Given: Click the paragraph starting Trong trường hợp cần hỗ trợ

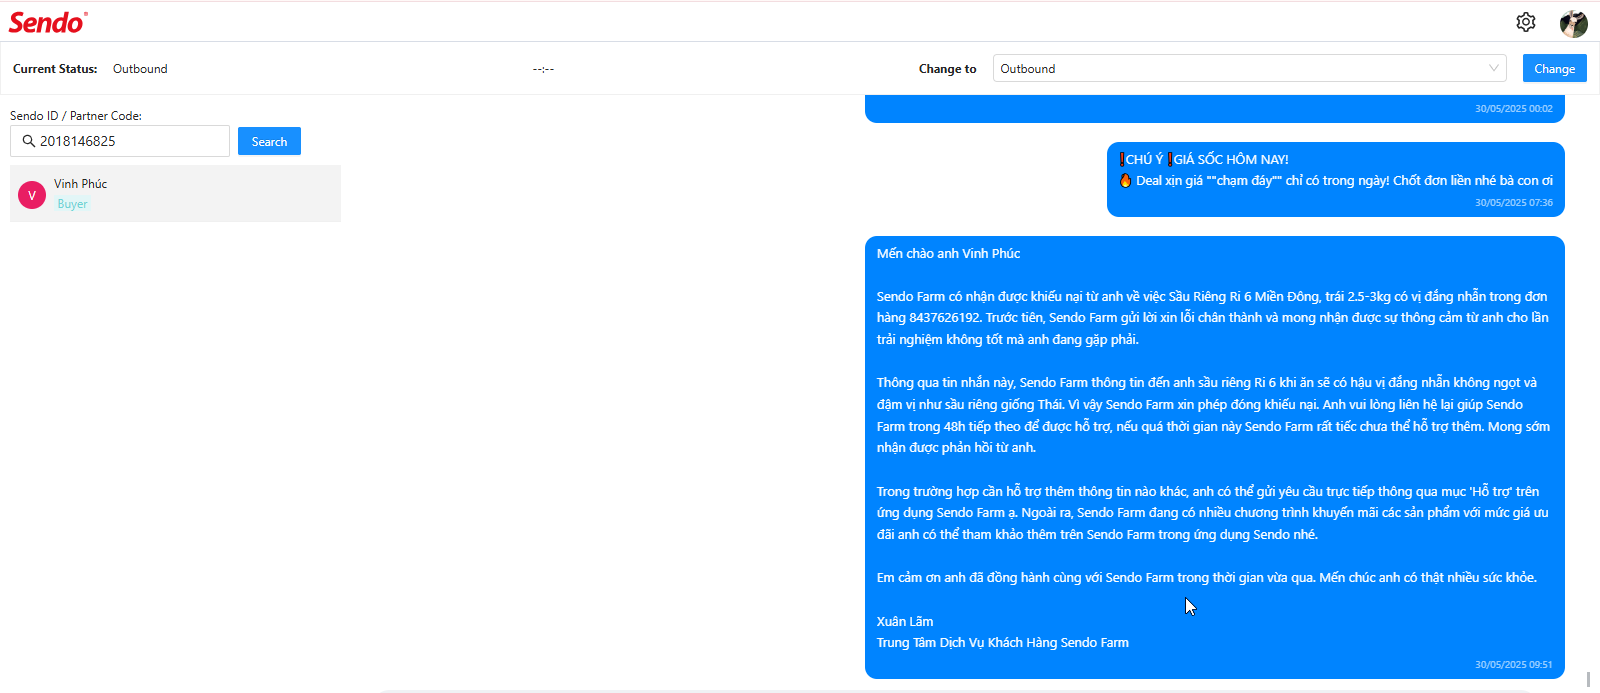Looking at the screenshot, I should click(1212, 513).
